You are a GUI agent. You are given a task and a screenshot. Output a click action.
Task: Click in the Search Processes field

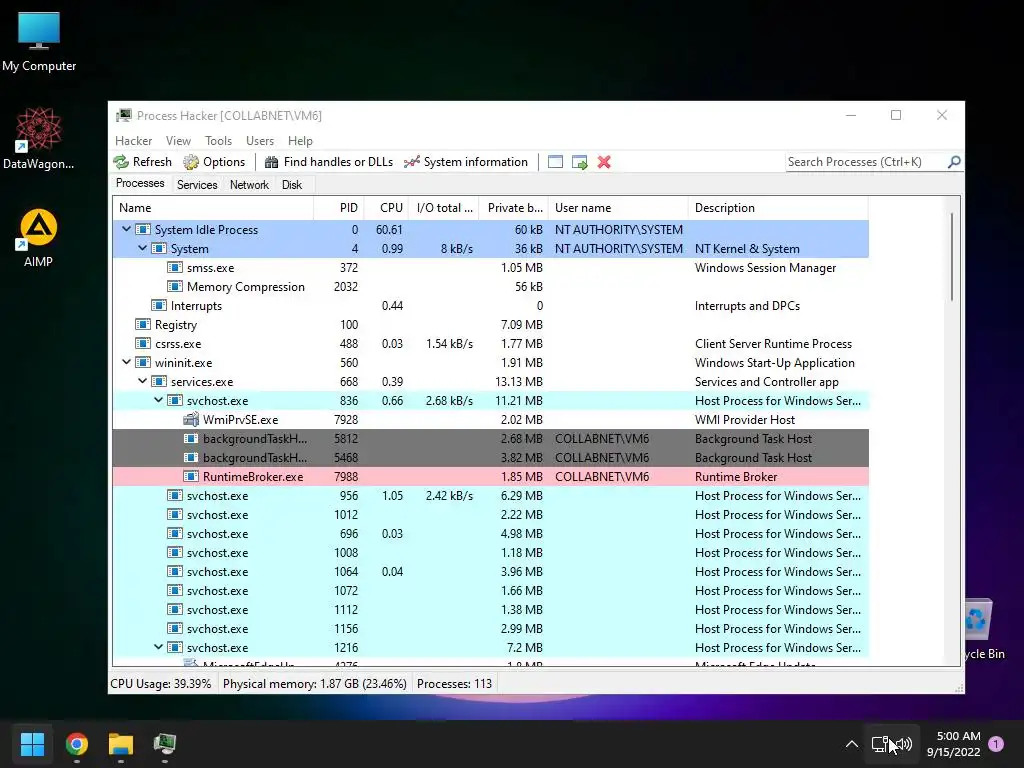pos(865,162)
